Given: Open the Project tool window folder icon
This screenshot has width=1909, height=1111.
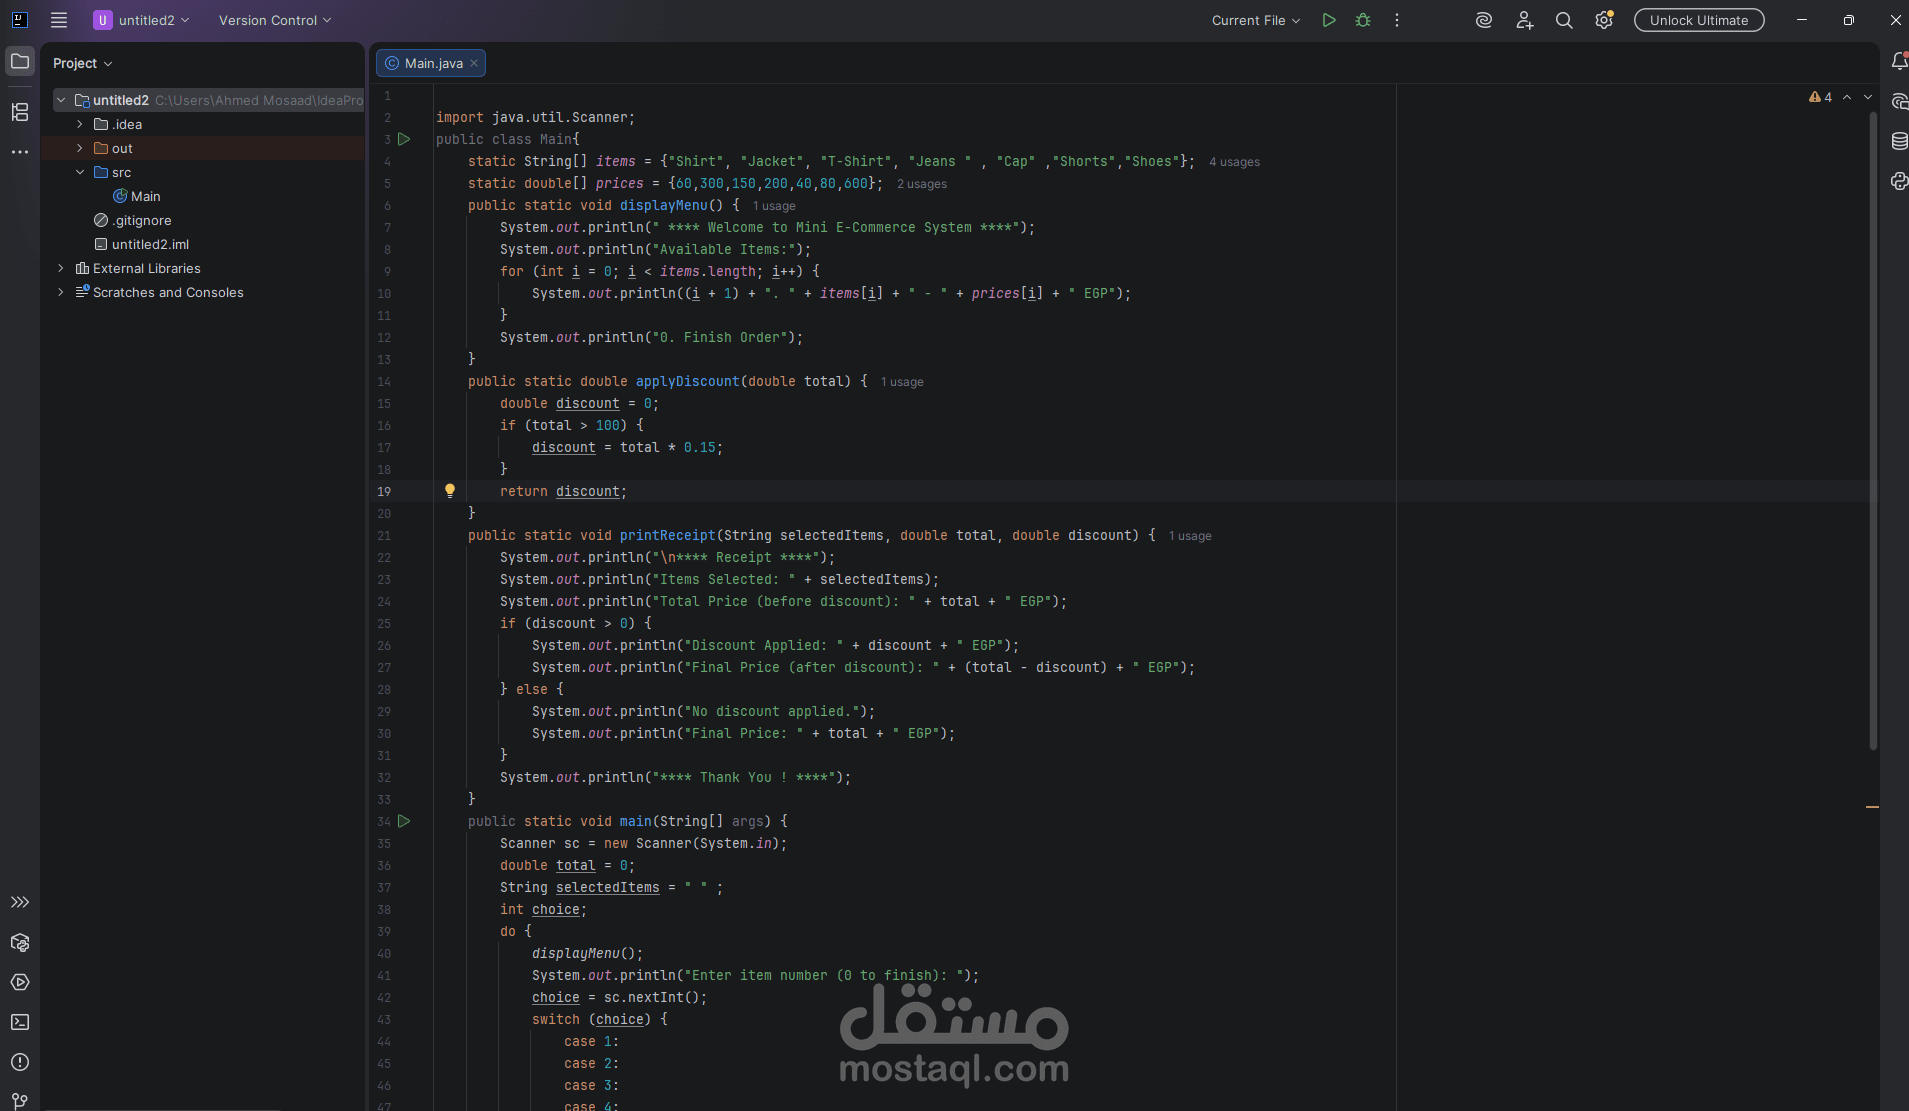Looking at the screenshot, I should pyautogui.click(x=20, y=61).
